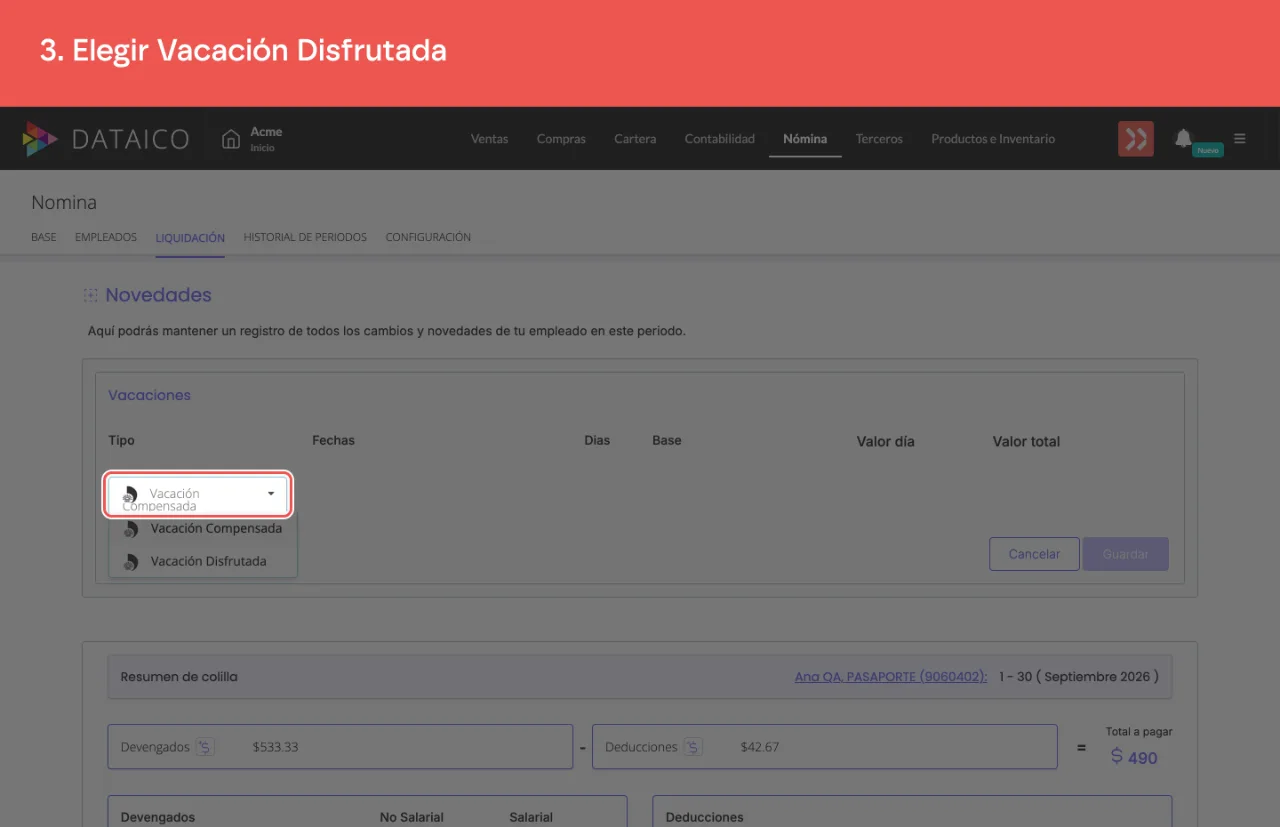This screenshot has width=1280, height=827.
Task: Click the Valor día column header
Action: pos(885,441)
